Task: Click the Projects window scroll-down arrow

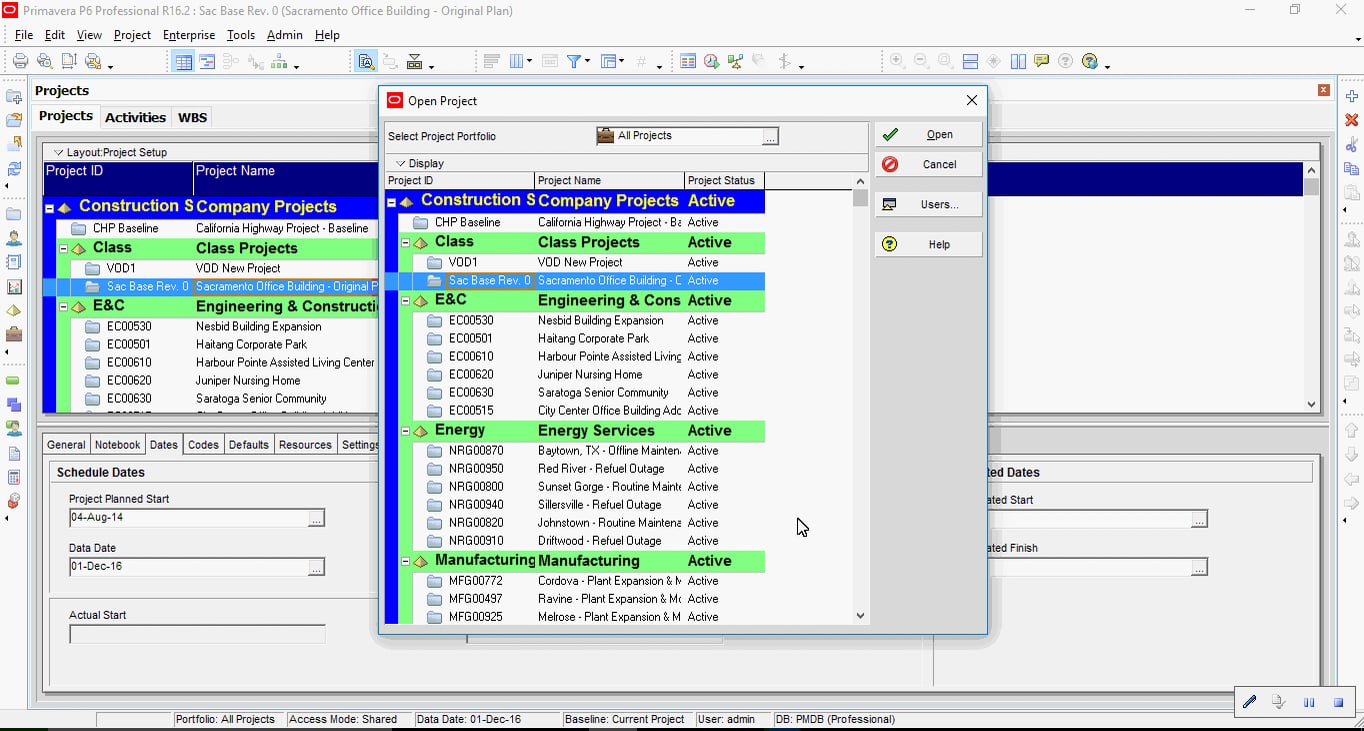Action: point(1312,404)
